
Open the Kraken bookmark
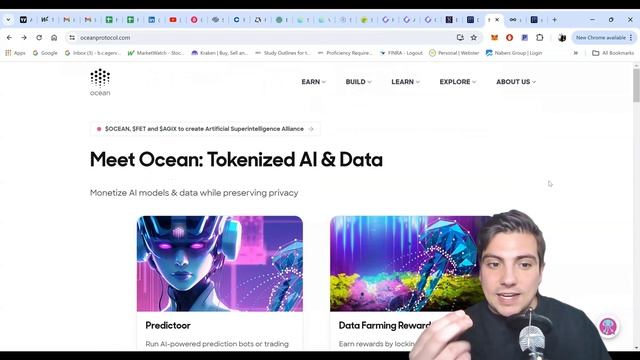(220, 53)
